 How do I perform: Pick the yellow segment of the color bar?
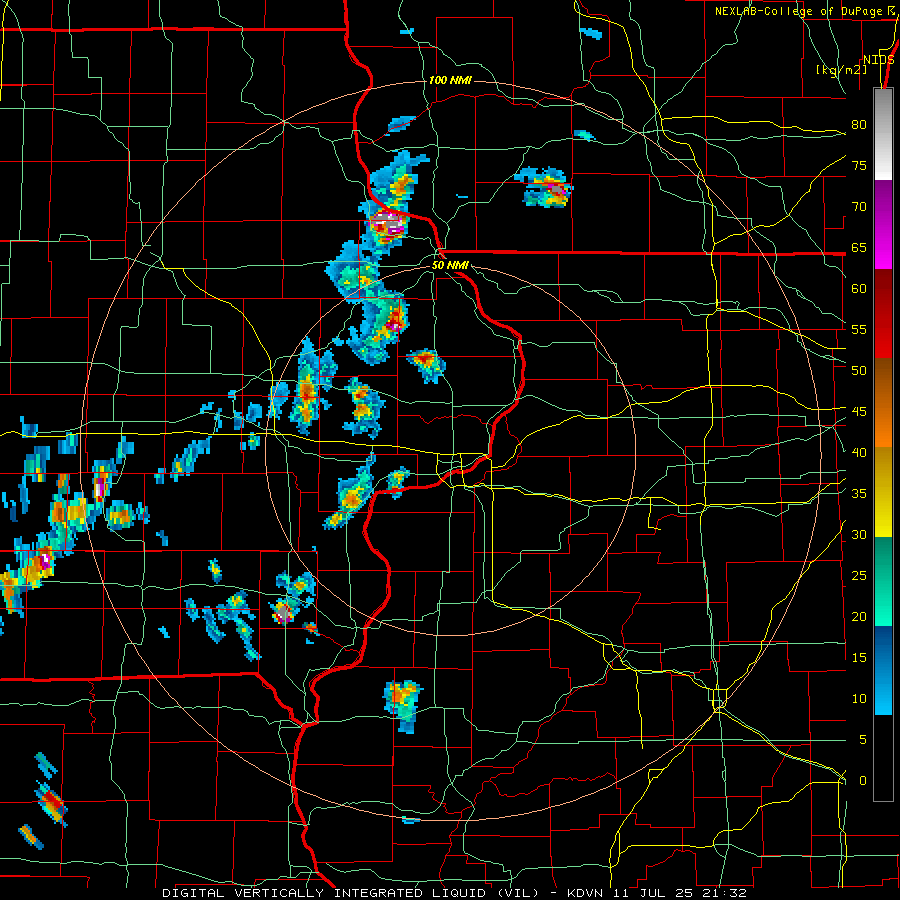[883, 492]
